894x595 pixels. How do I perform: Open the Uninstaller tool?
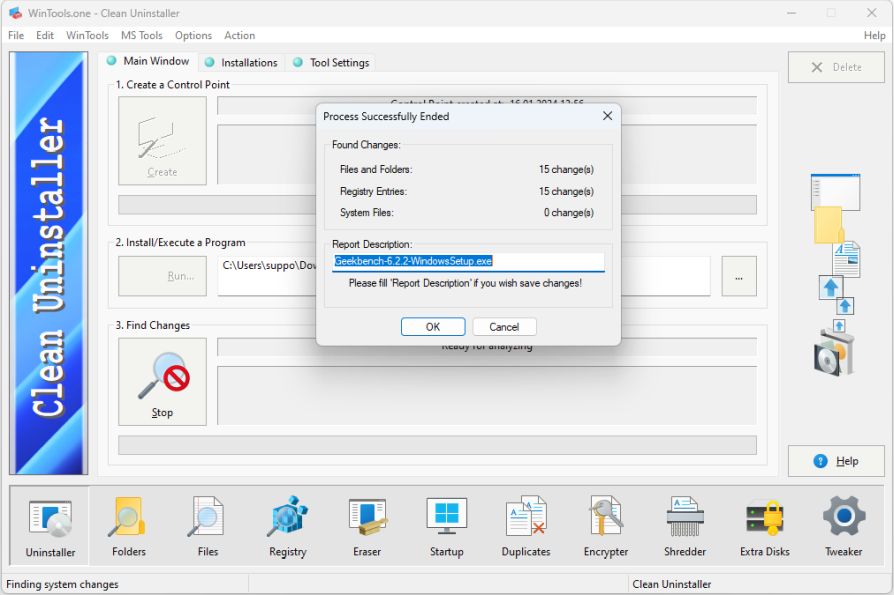50,525
